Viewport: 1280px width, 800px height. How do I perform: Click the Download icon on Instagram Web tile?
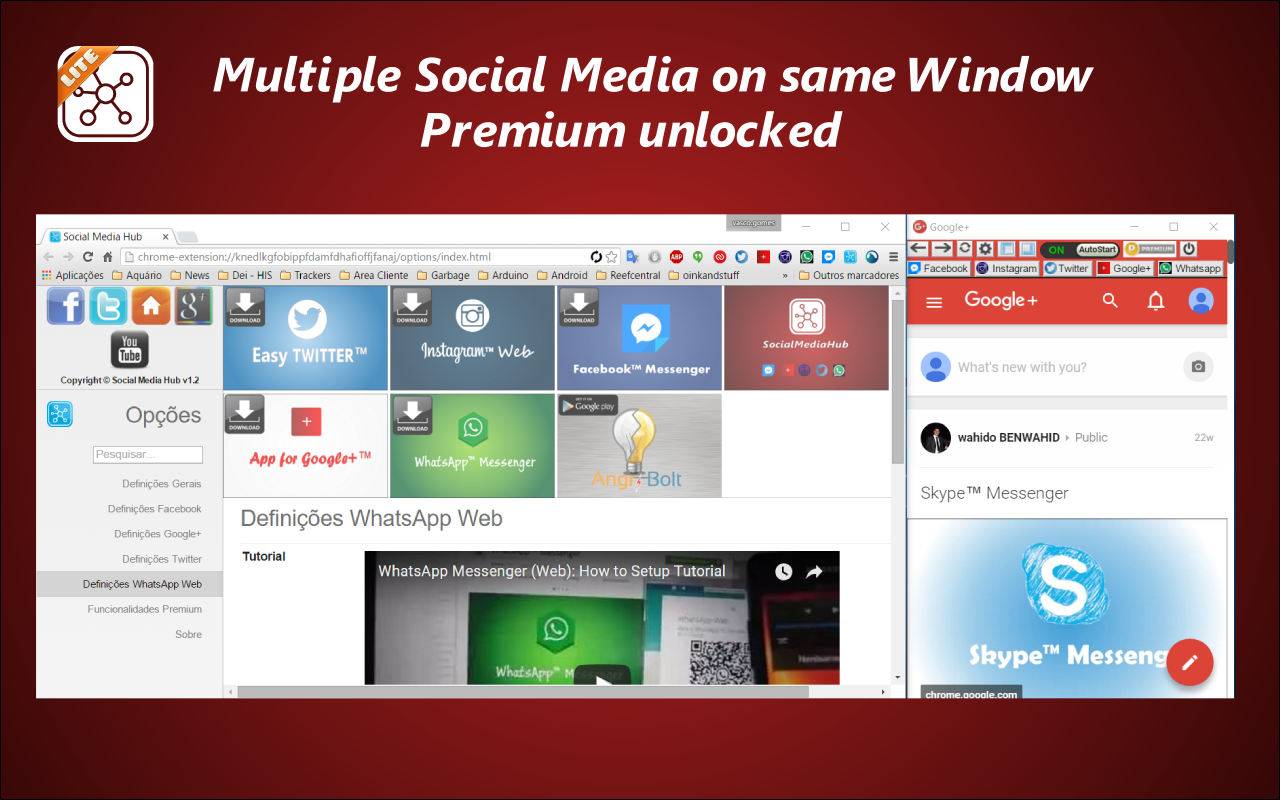pos(412,307)
